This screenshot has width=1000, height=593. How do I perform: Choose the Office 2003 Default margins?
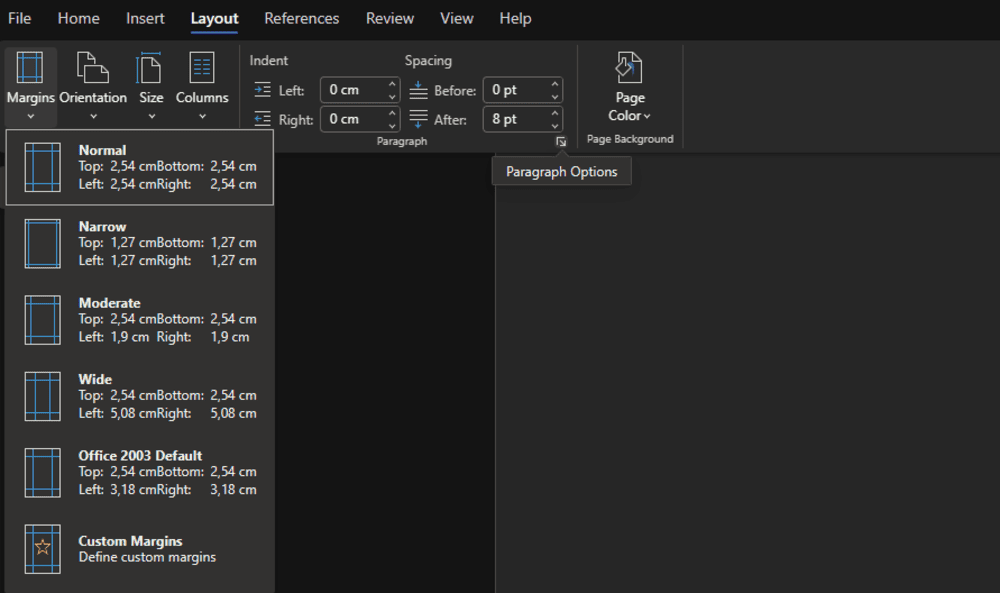tap(140, 473)
